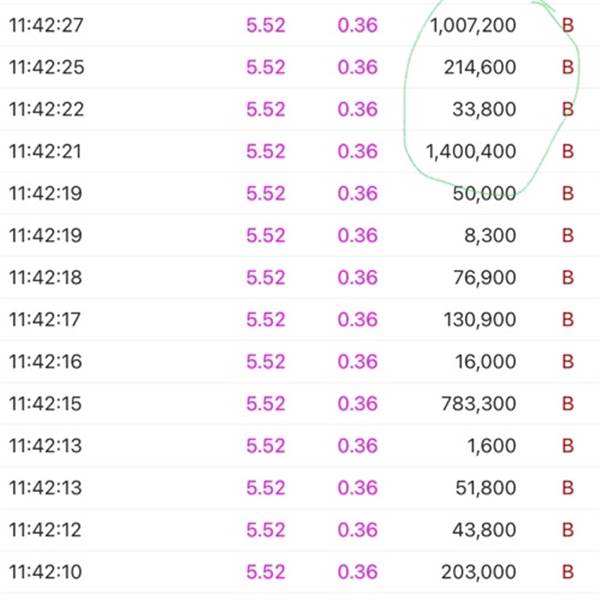Select the 214,600 volume trade
Image resolution: width=600 pixels, height=600 pixels.
[480, 67]
